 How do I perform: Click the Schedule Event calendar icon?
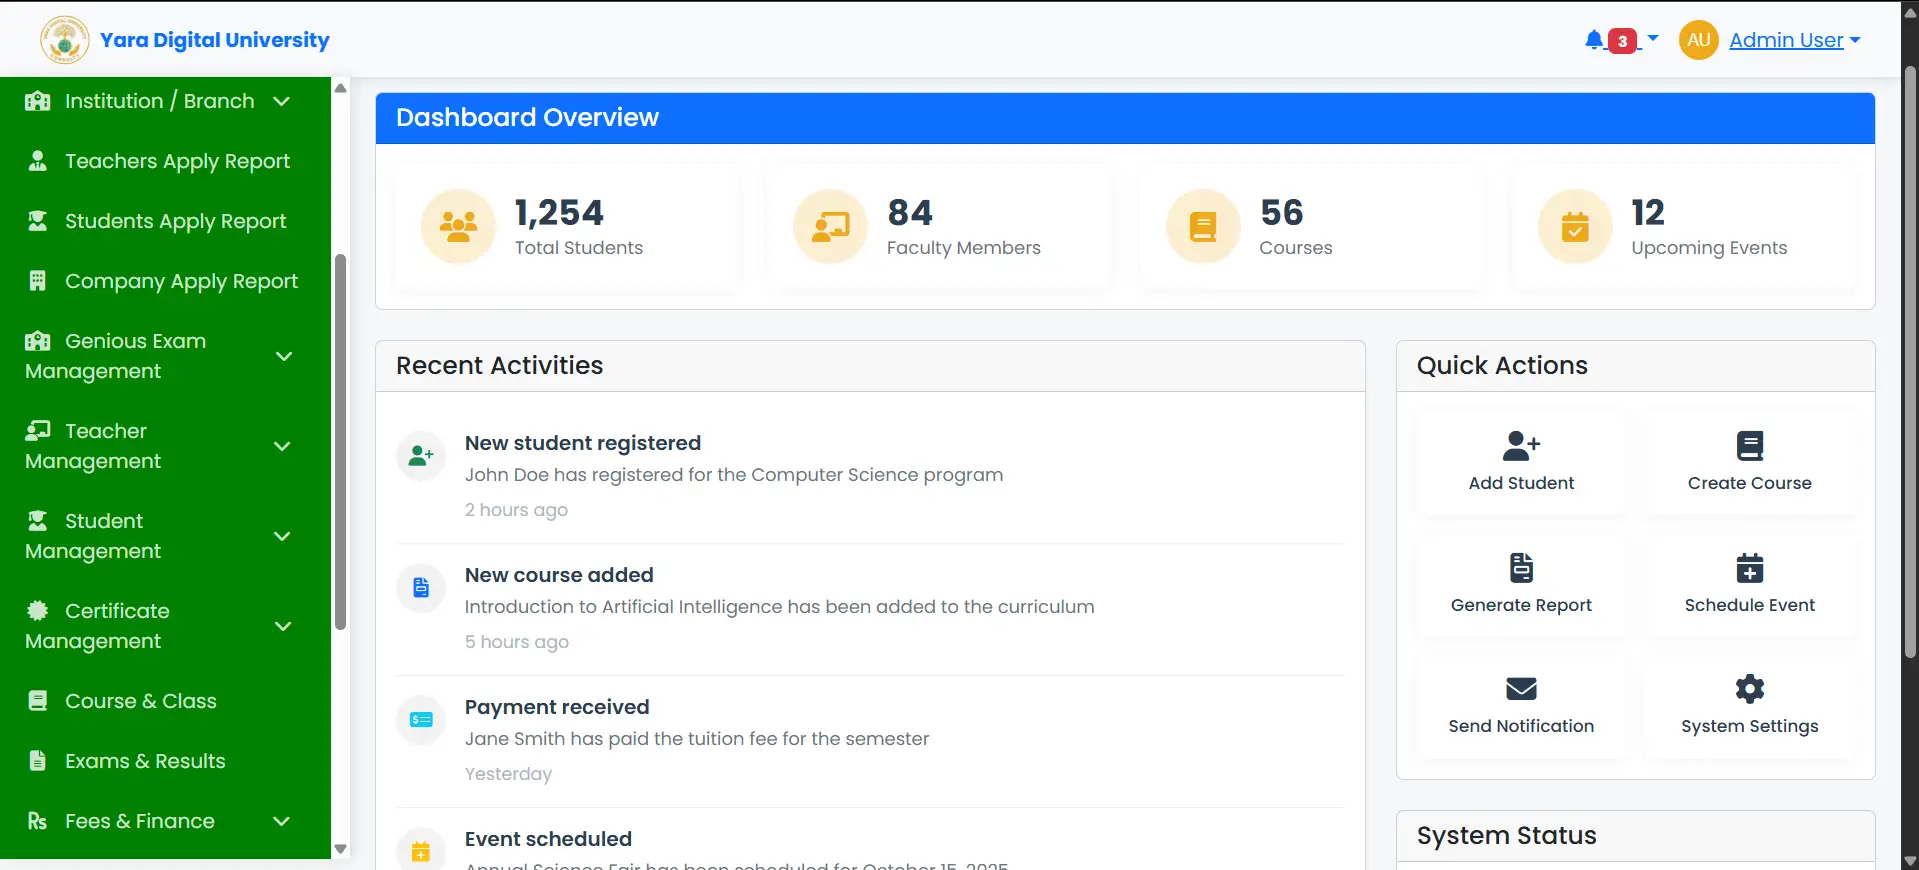tap(1750, 568)
